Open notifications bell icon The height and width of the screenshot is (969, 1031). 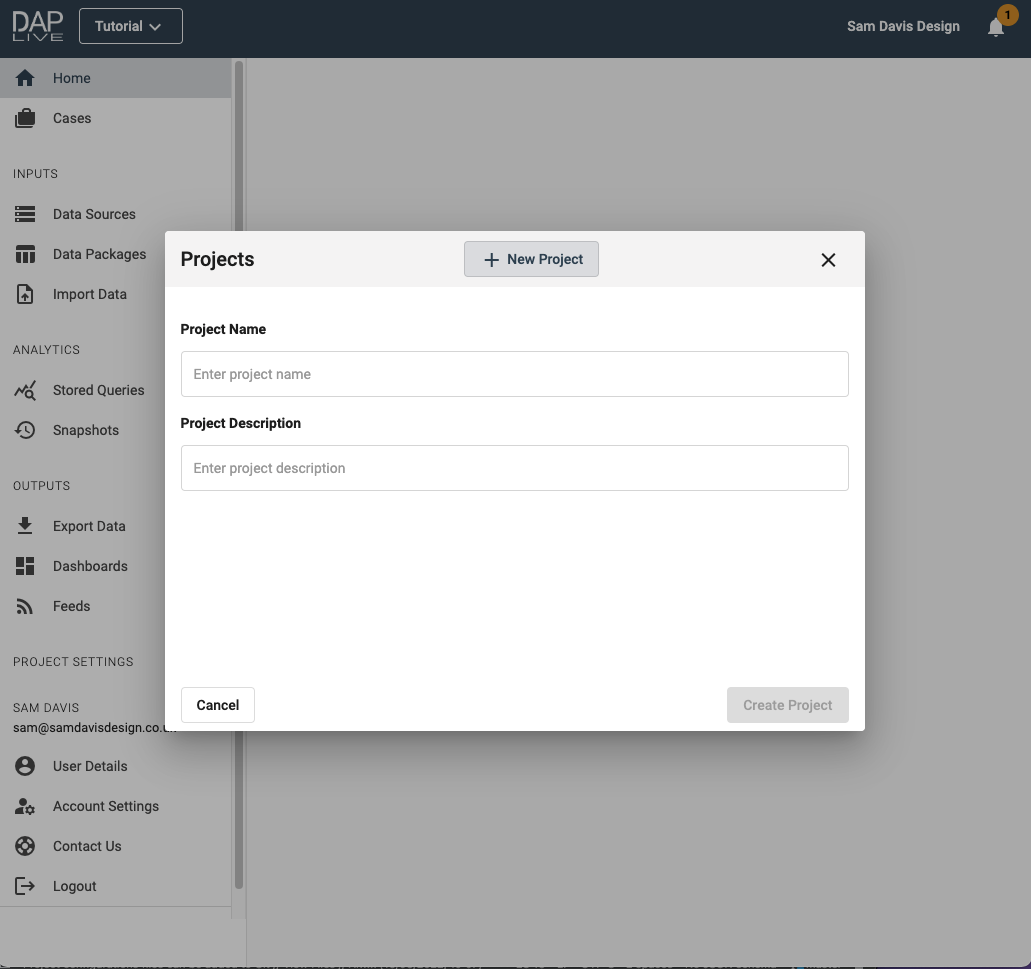click(996, 27)
